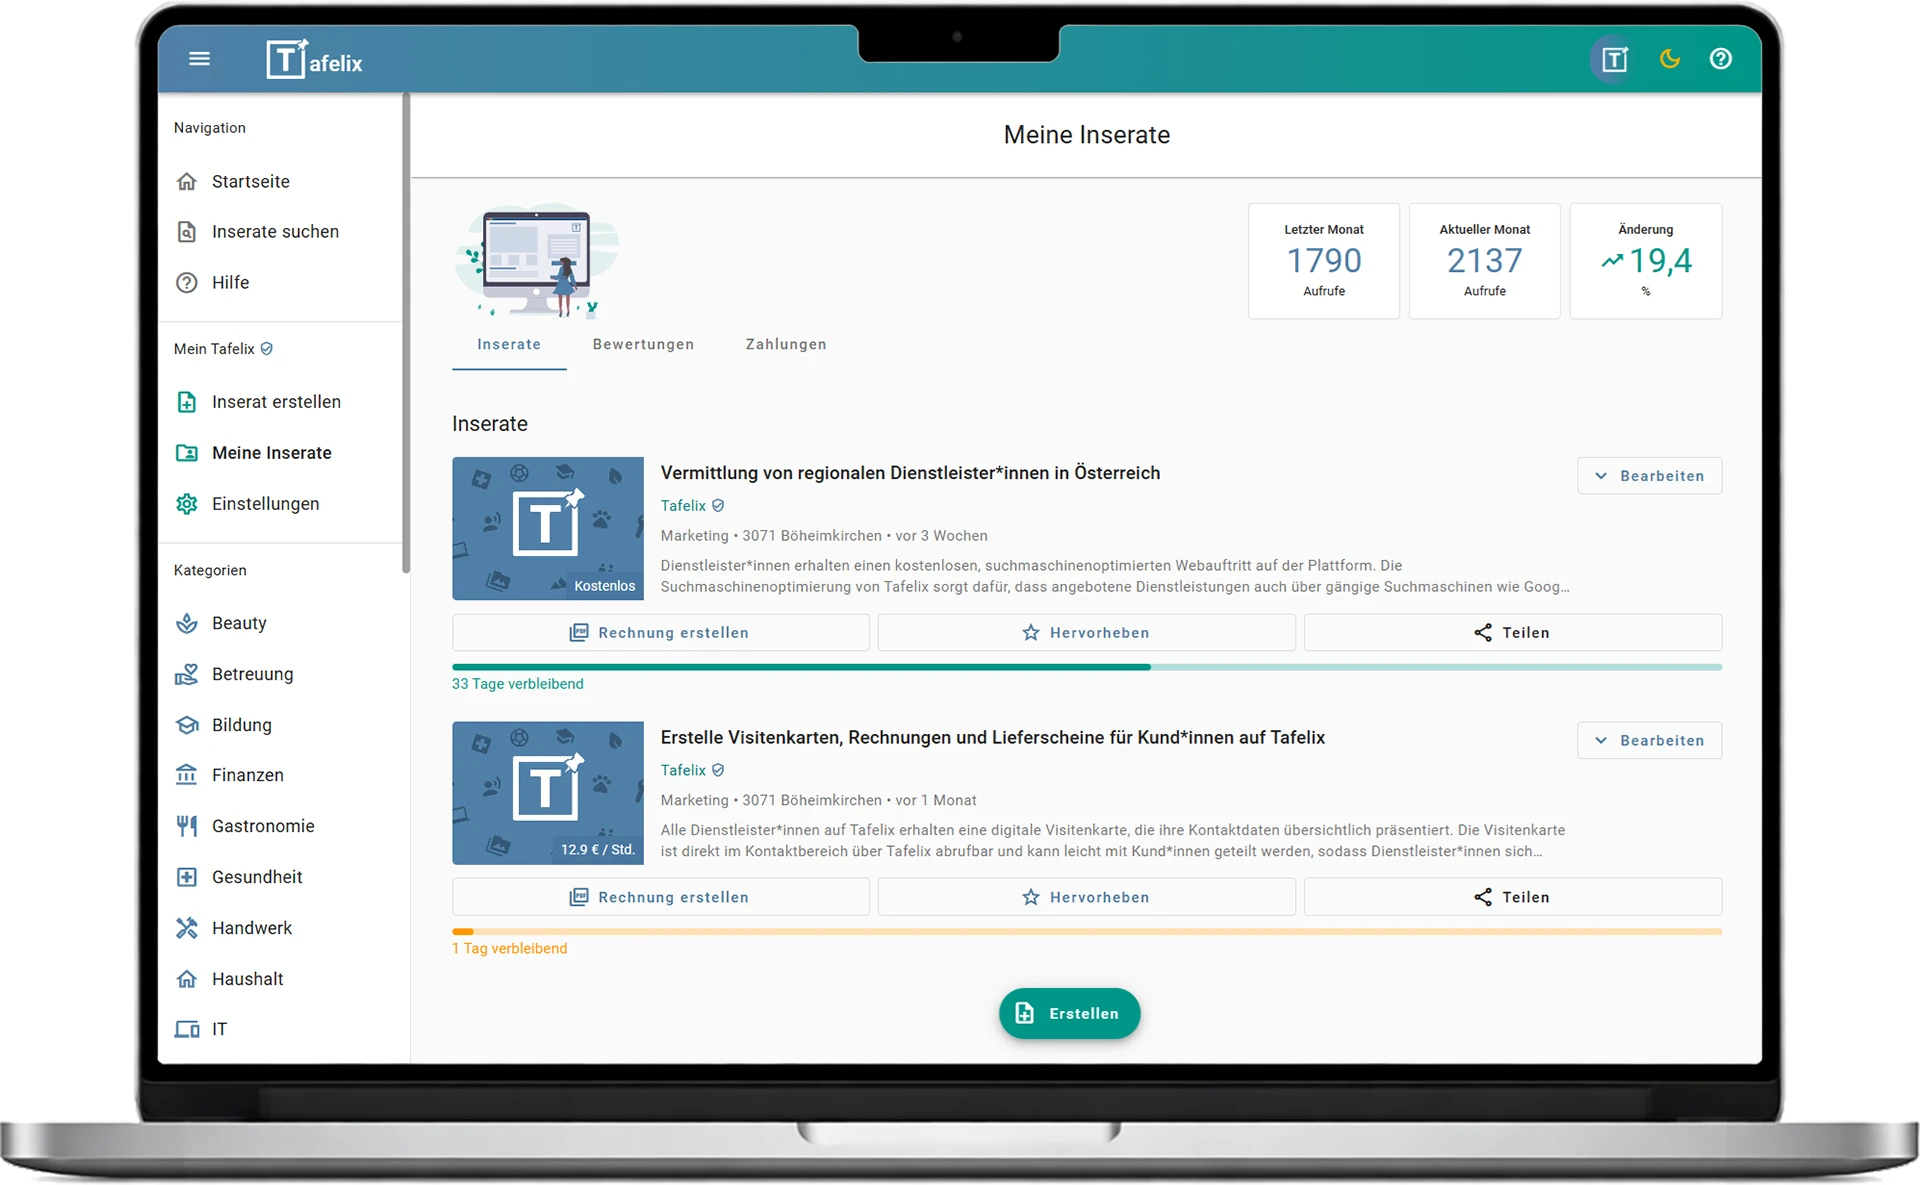Hervorheben the regional Dienstleister listing
The height and width of the screenshot is (1185, 1920).
(x=1086, y=632)
